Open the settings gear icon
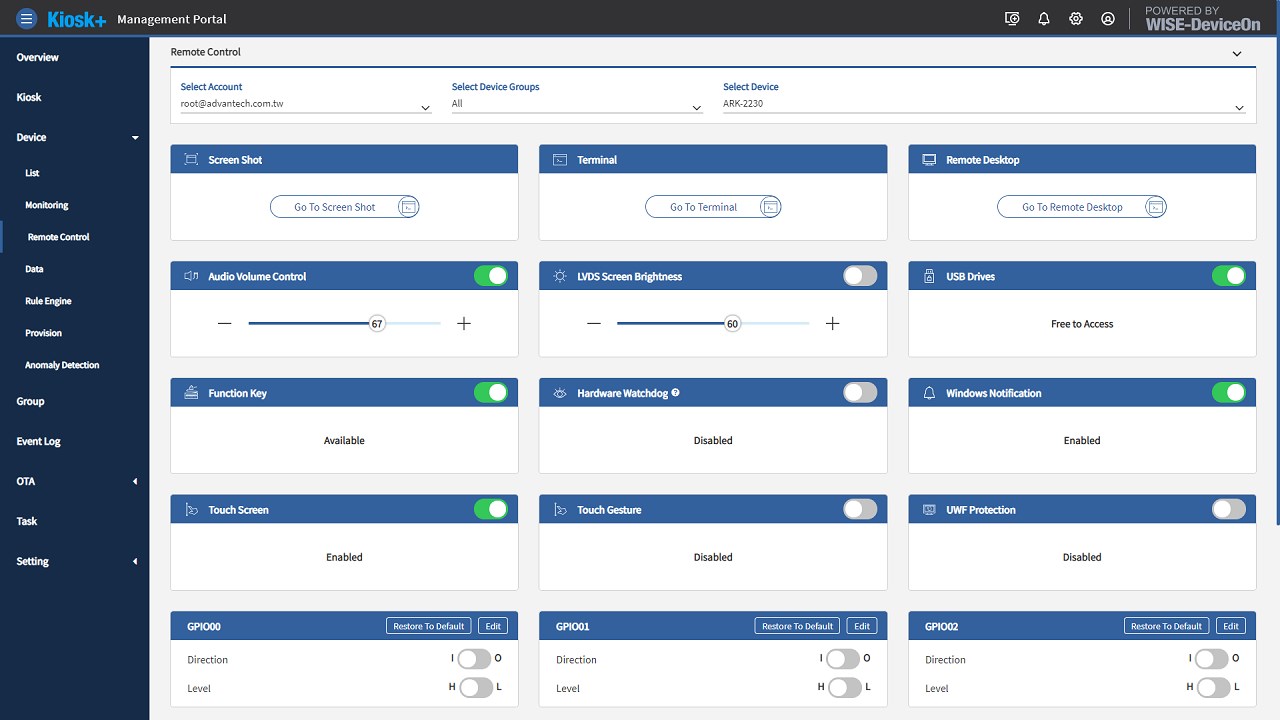 coord(1076,18)
